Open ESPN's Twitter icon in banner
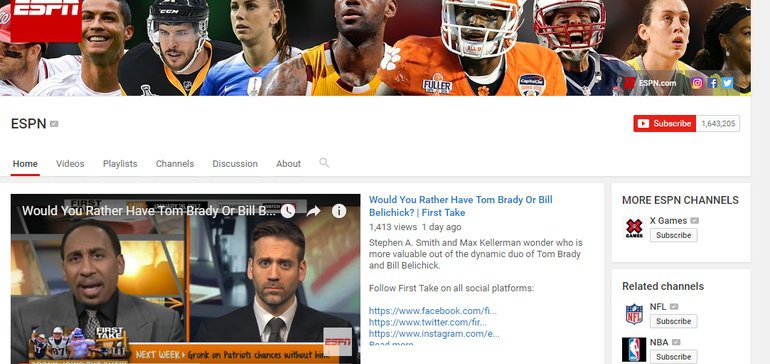 (x=728, y=83)
